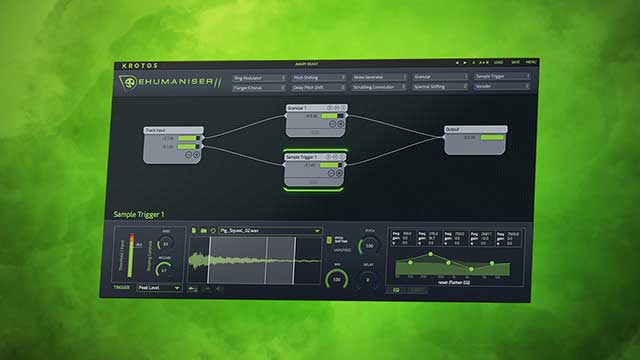
Task: Open the Trigger Peak Level dropdown
Action: (x=159, y=288)
